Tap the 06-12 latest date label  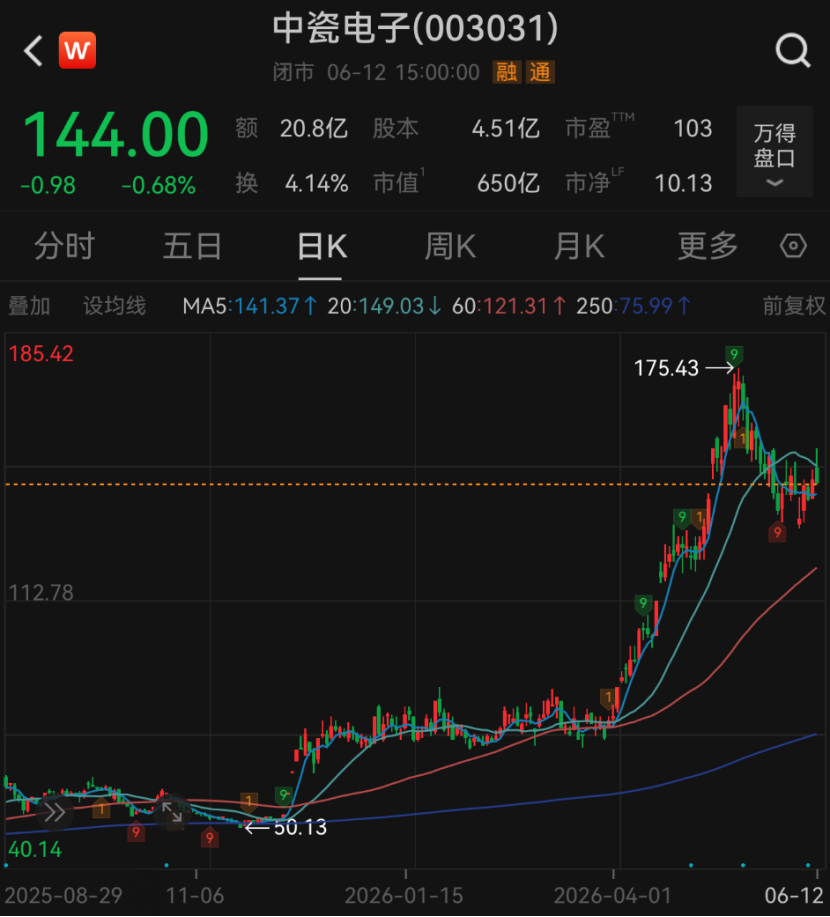tap(794, 896)
